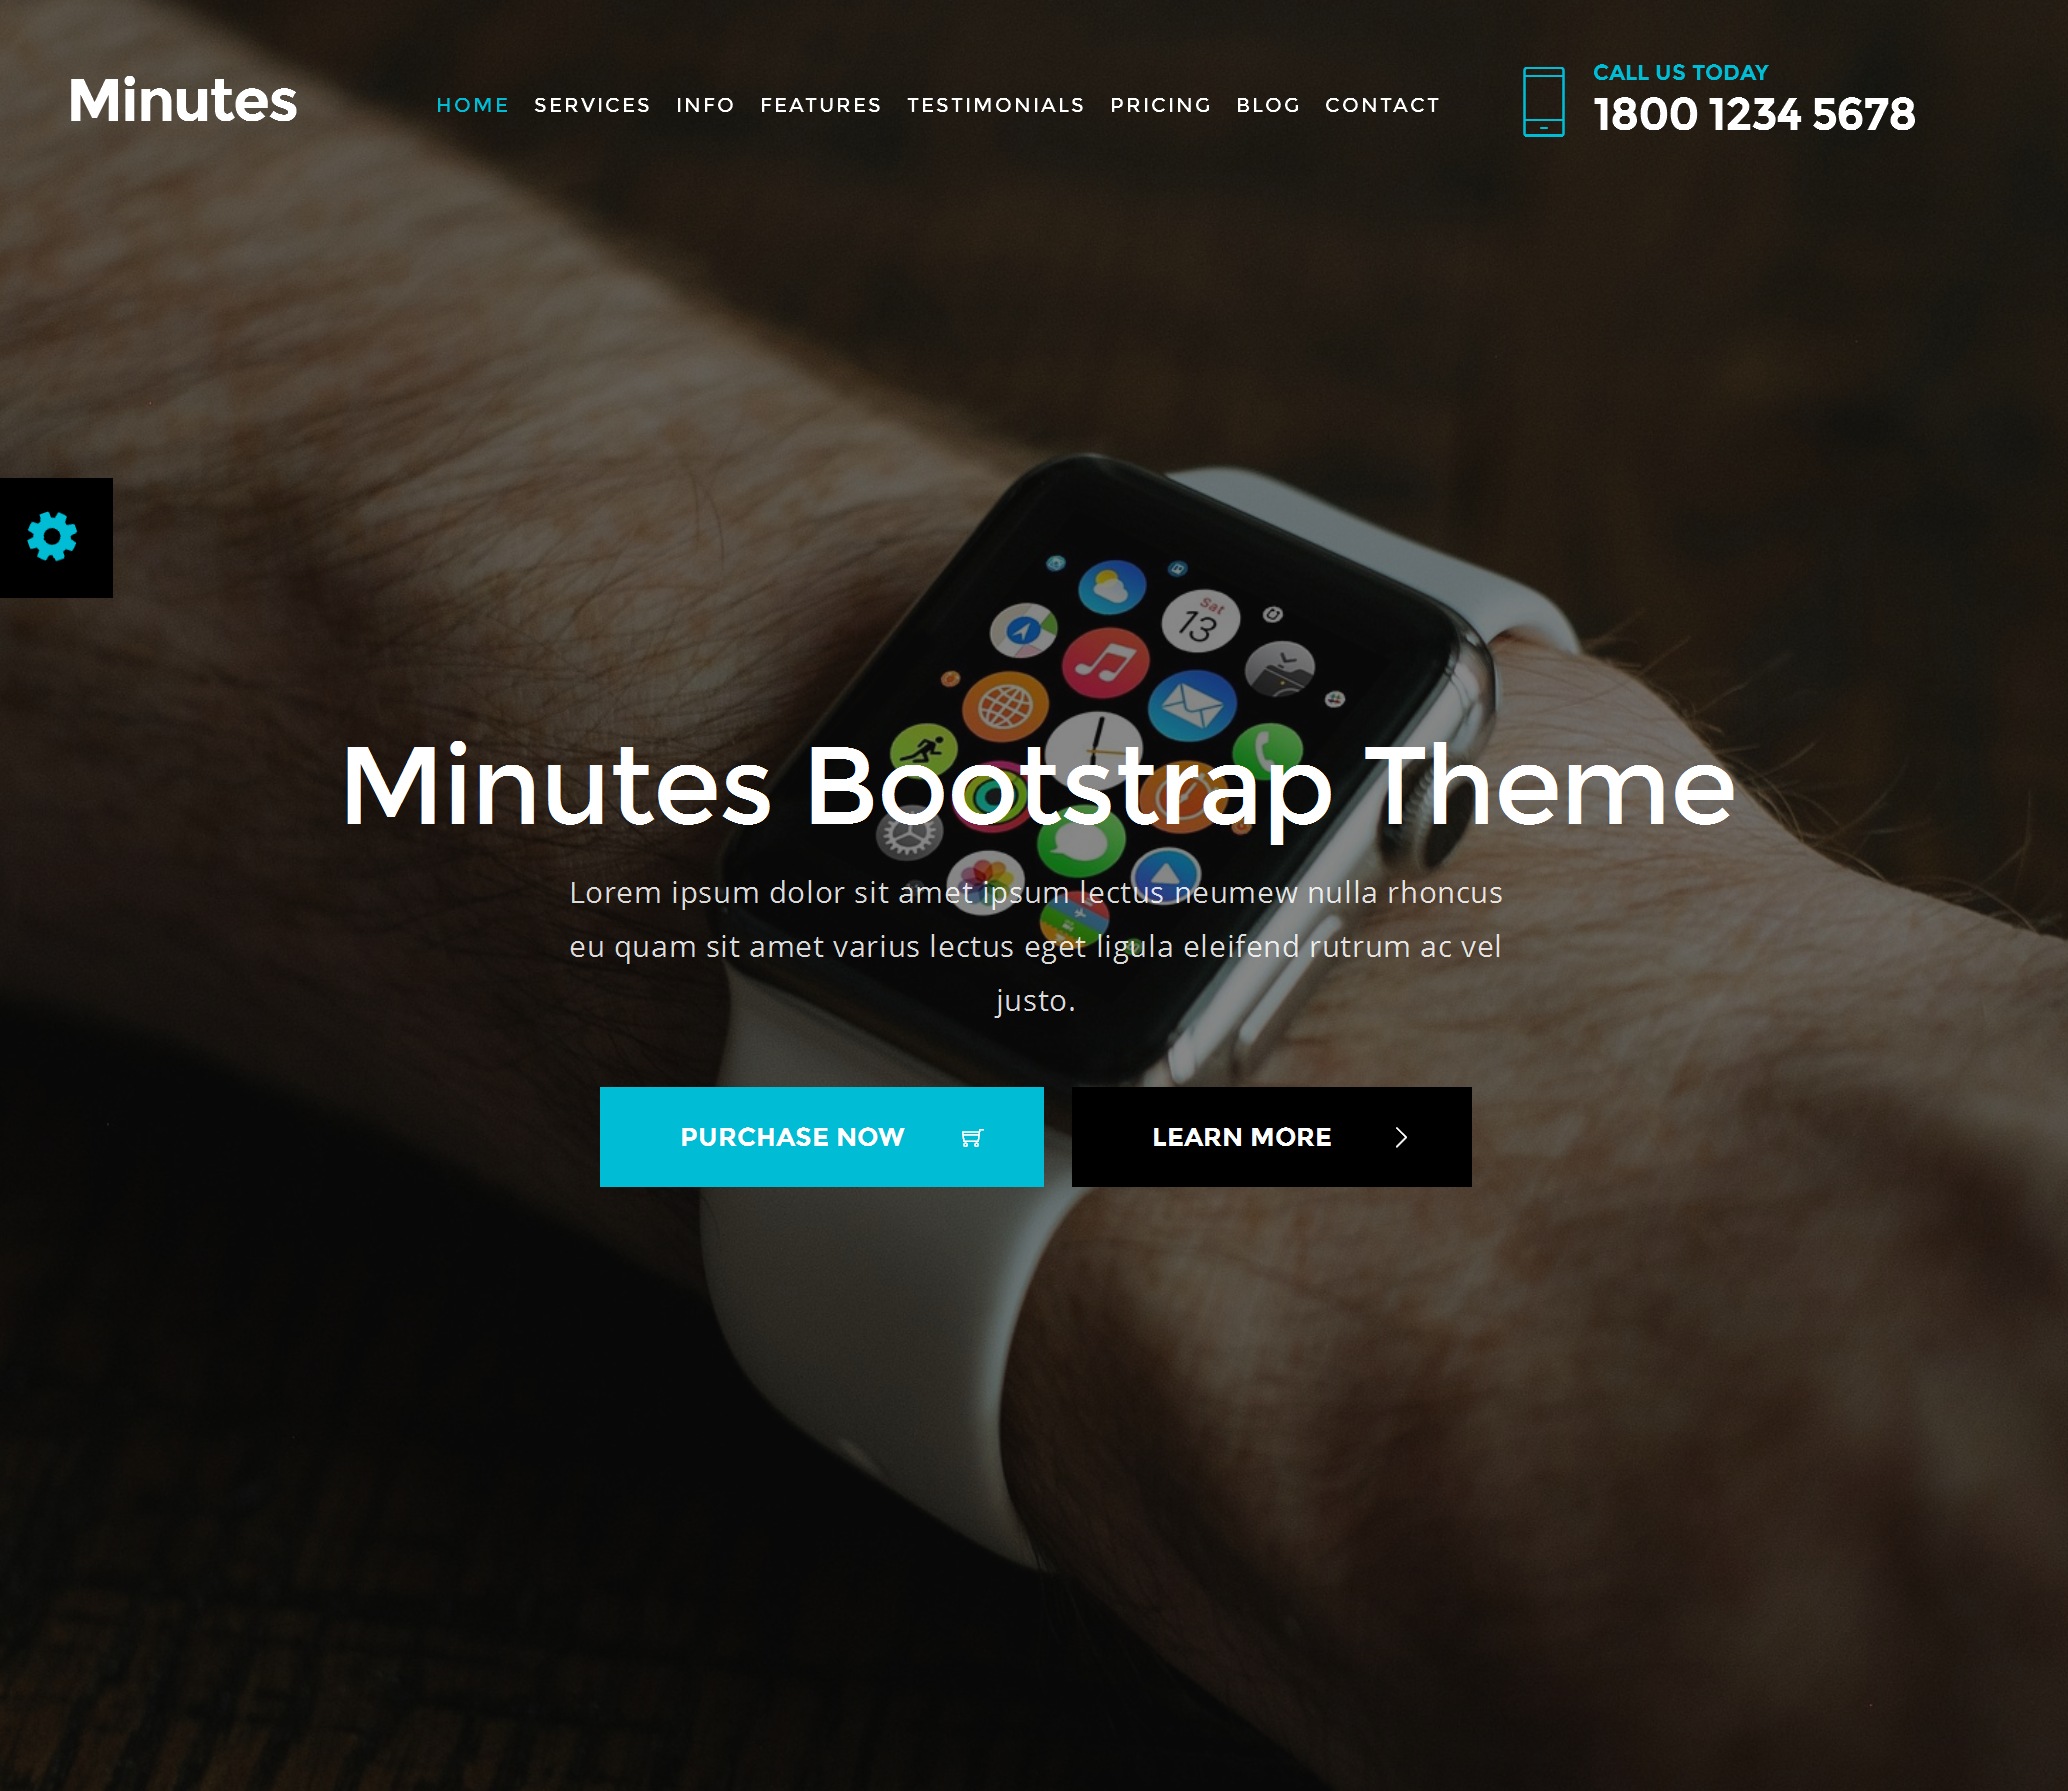The width and height of the screenshot is (2068, 1791).
Task: Toggle the TESTIMONIALS navigation item
Action: tap(995, 104)
